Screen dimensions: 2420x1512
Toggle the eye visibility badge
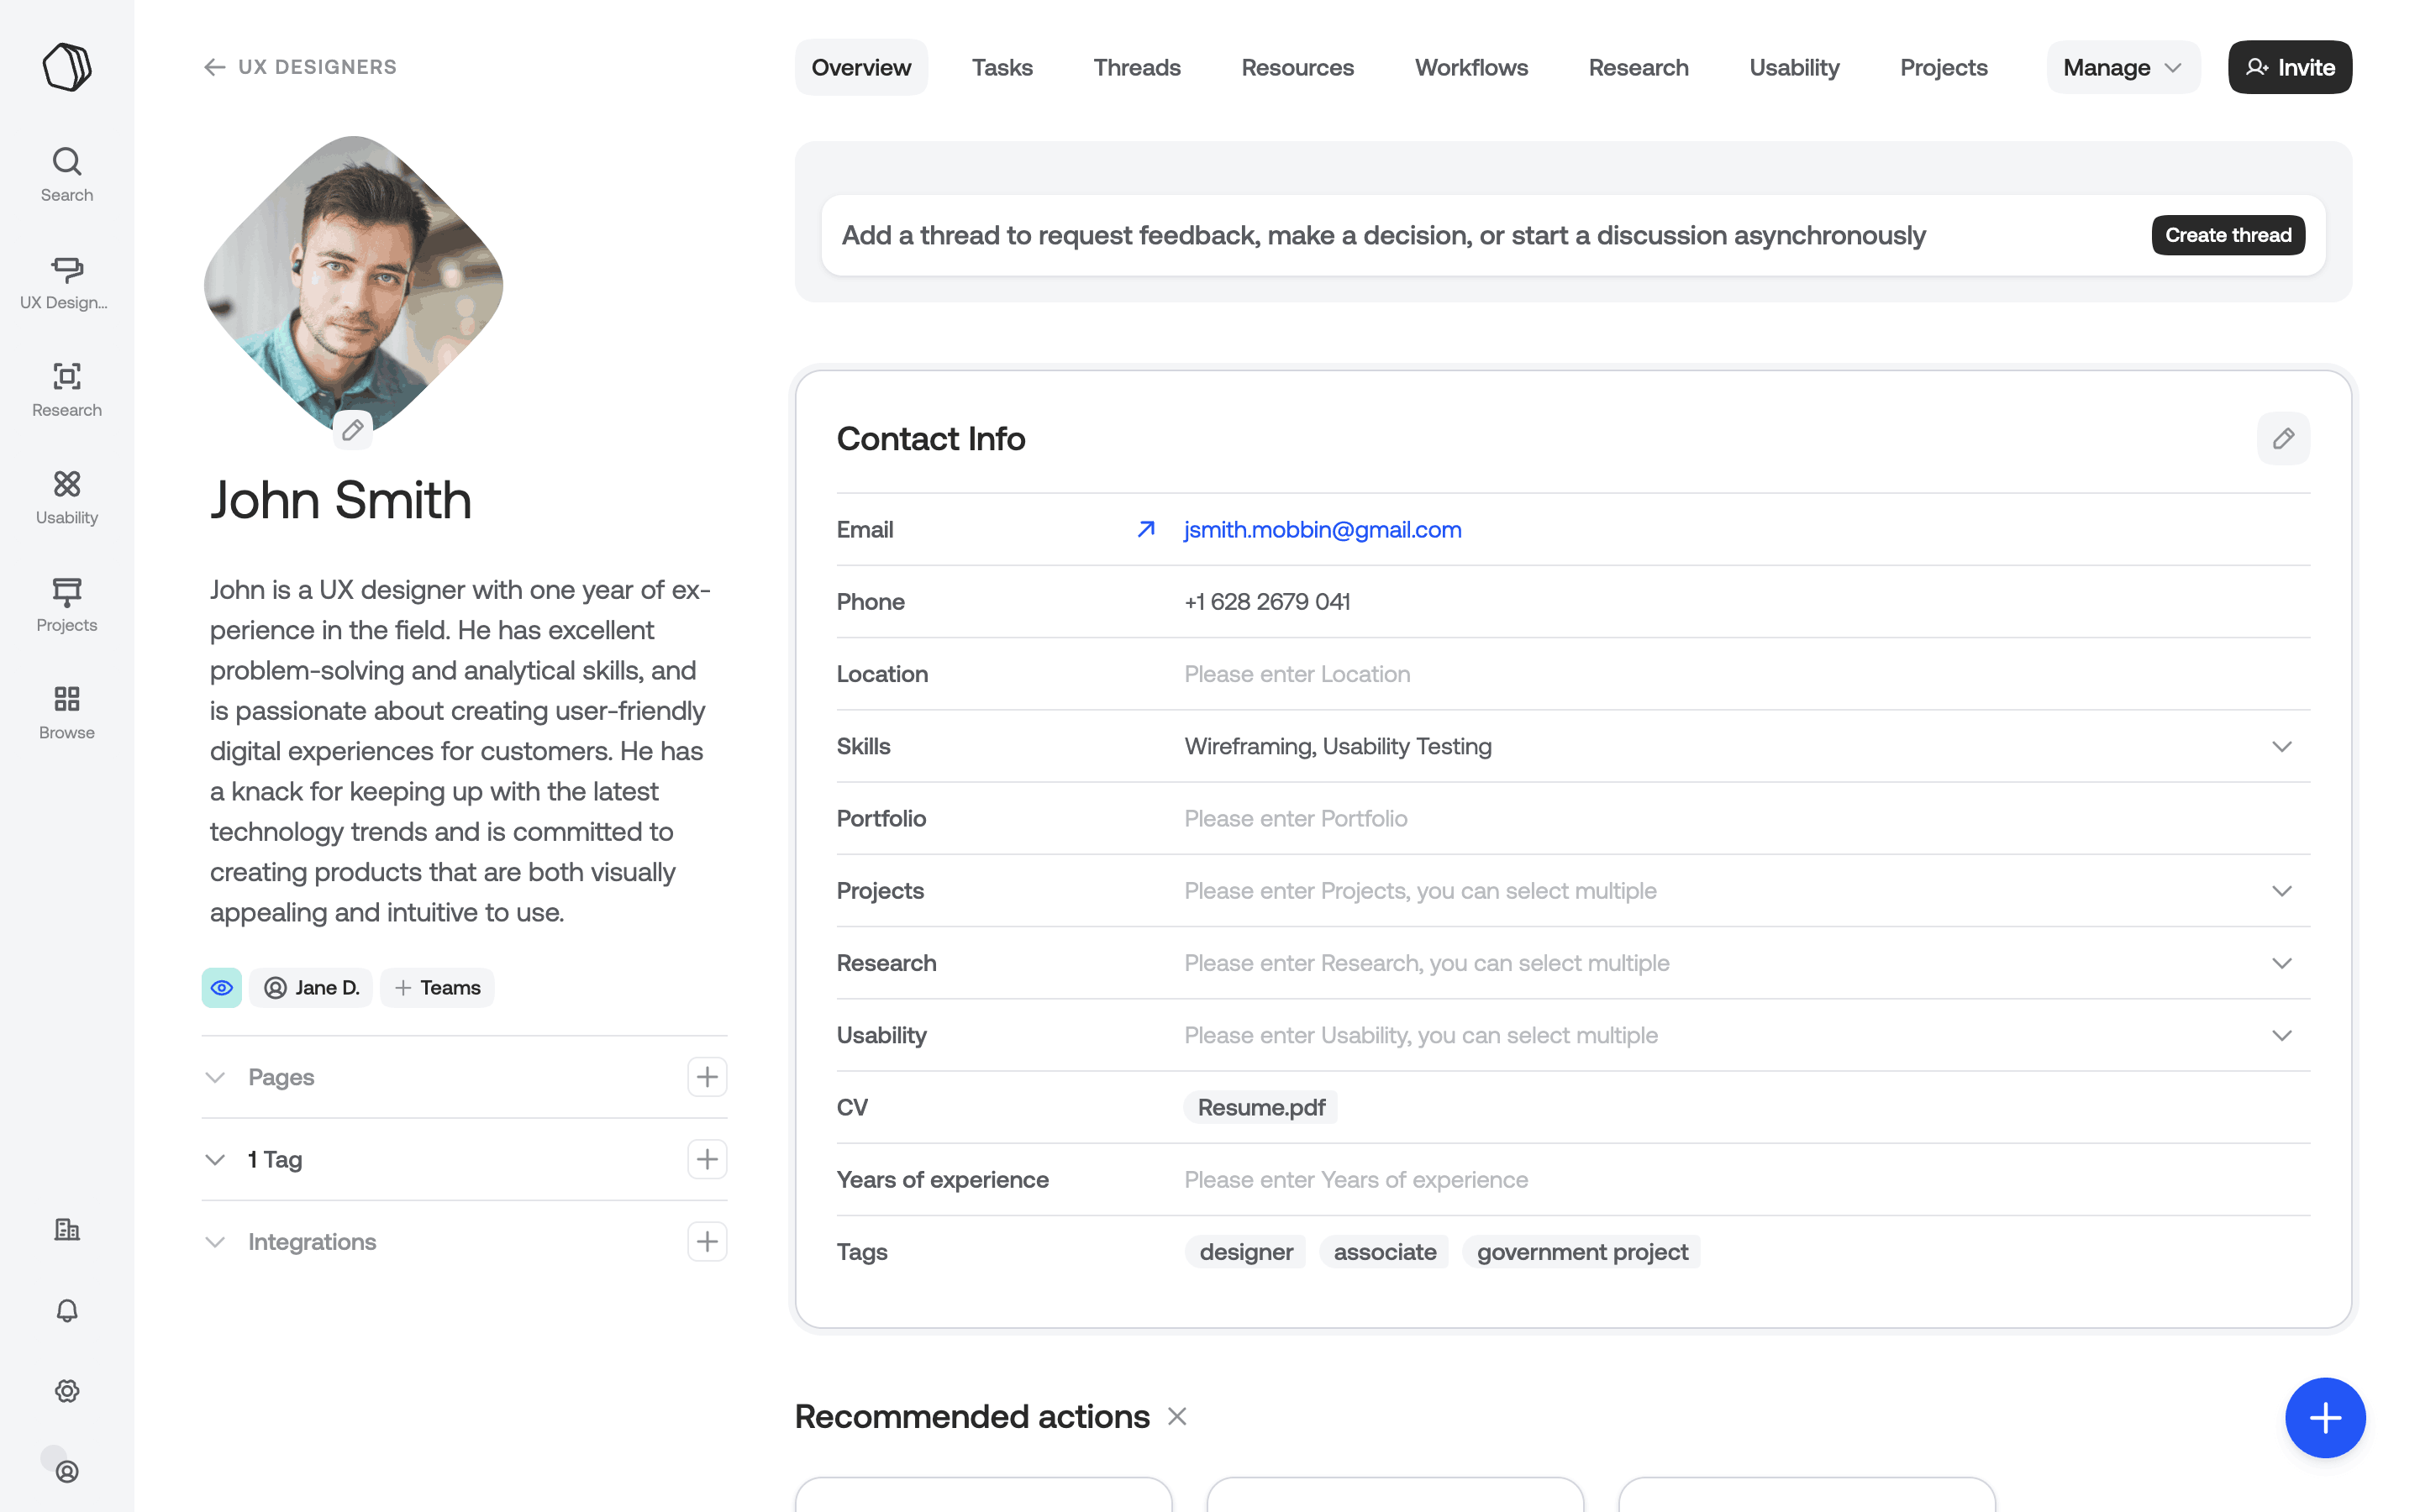tap(222, 988)
